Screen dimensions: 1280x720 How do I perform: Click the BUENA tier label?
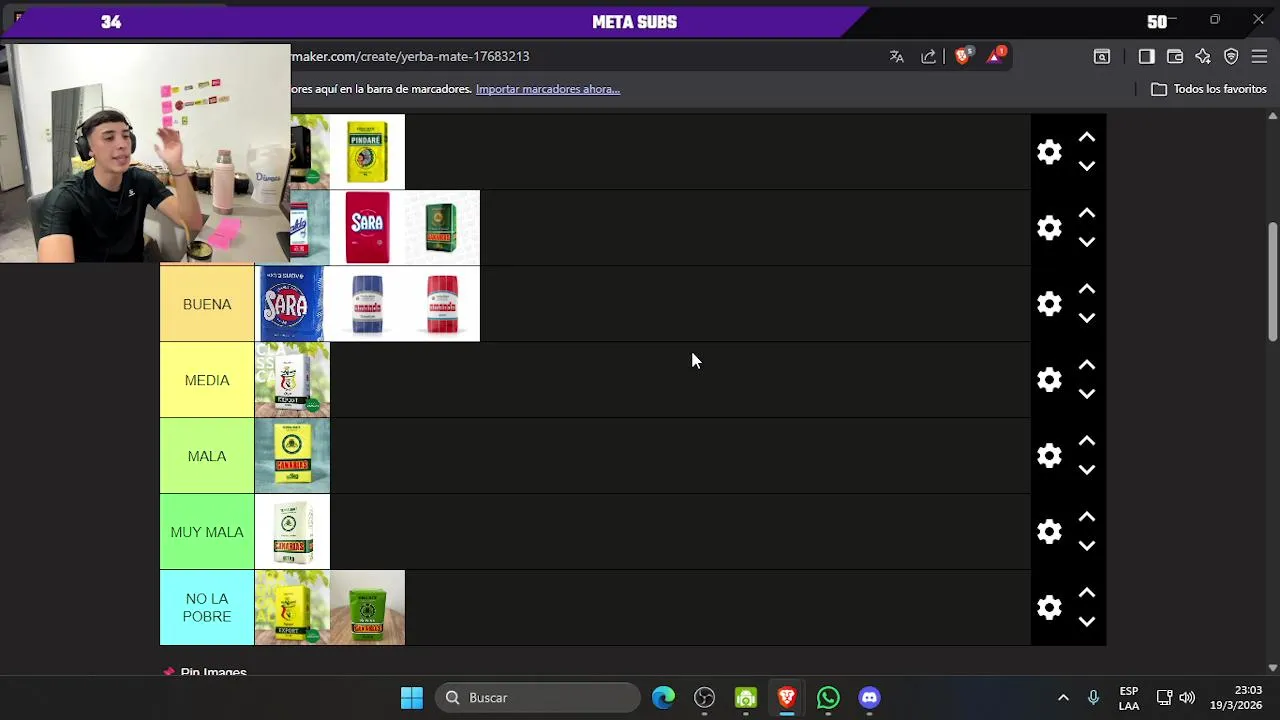click(x=207, y=304)
